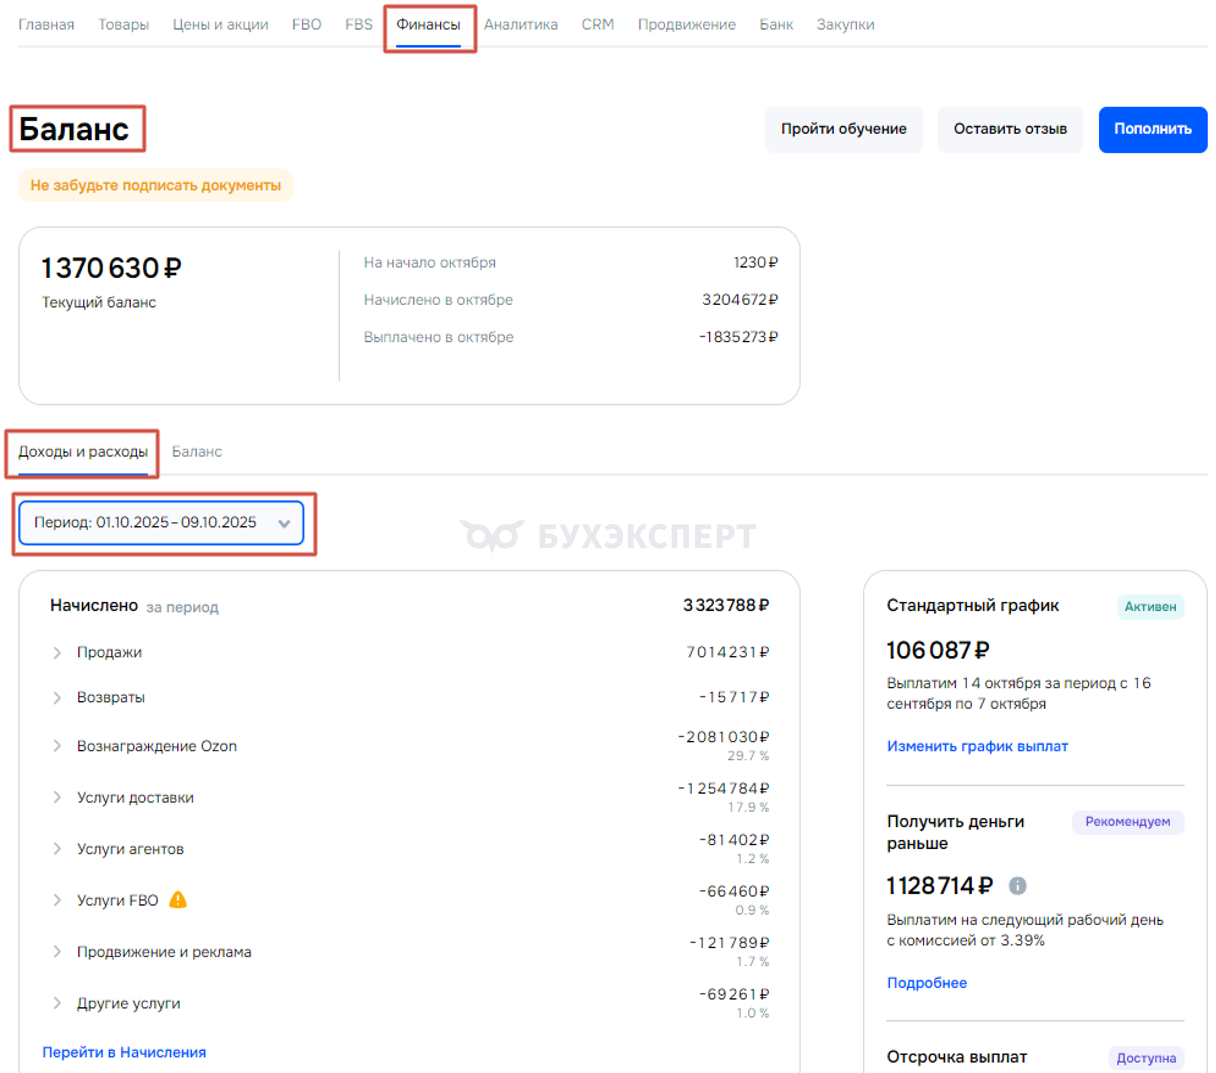Go to the FBO menu tab
This screenshot has height=1073, width=1216.
[x=307, y=24]
